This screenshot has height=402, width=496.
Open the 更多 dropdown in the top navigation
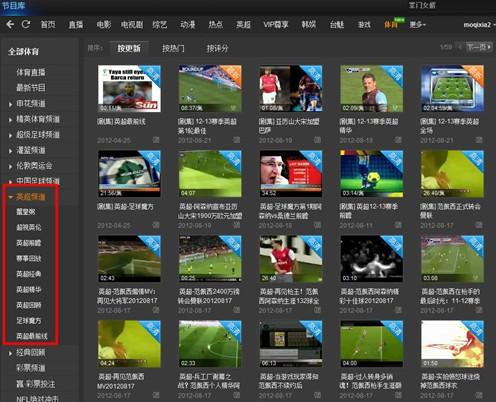tap(417, 24)
